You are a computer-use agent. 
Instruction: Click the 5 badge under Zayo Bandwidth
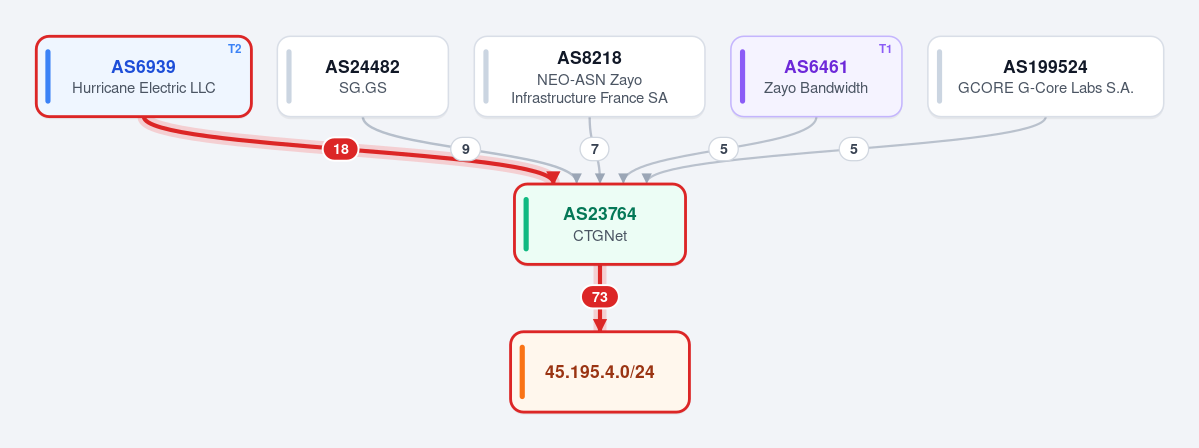coord(723,149)
